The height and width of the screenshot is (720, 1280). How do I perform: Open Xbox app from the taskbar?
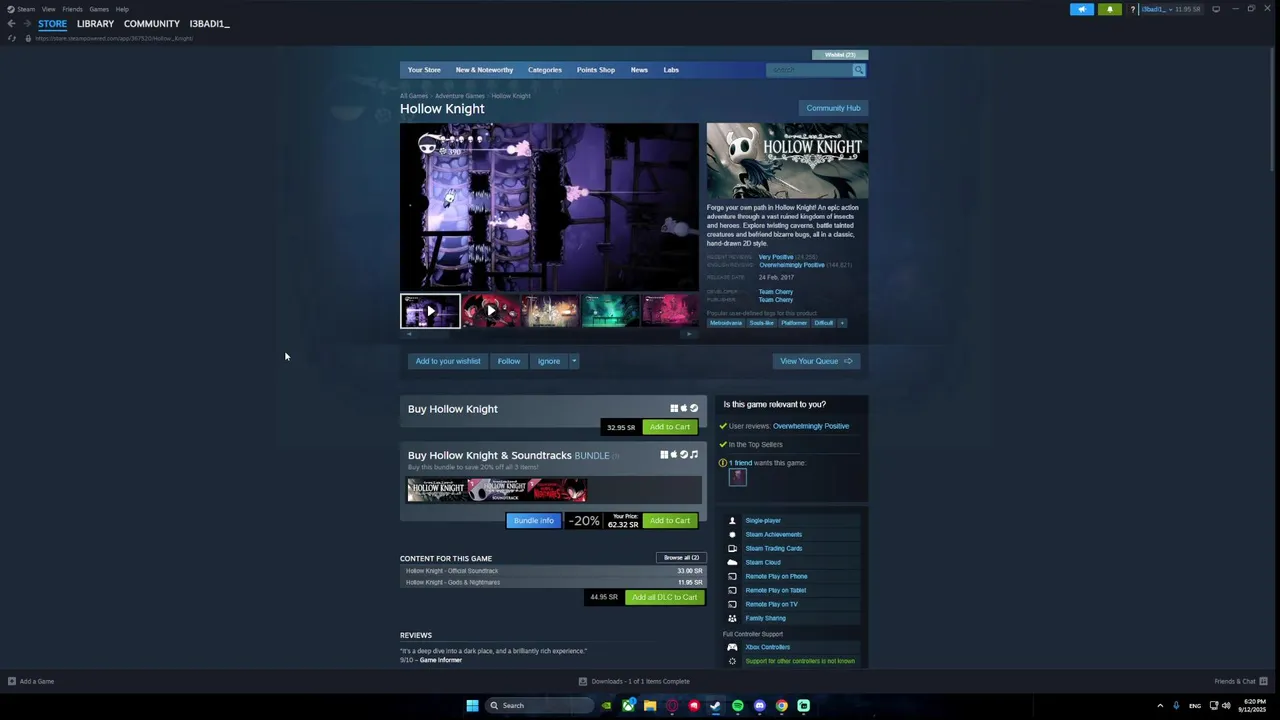(x=628, y=705)
